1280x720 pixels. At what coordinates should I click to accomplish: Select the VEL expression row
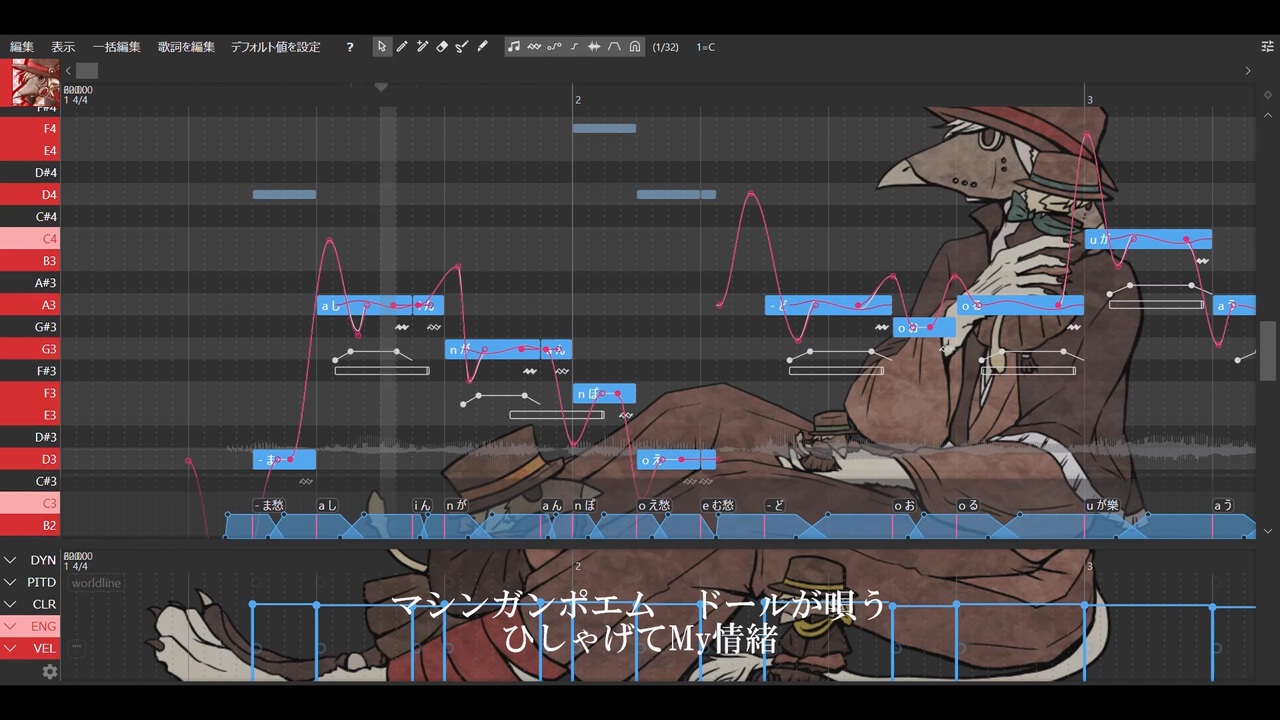pos(30,648)
